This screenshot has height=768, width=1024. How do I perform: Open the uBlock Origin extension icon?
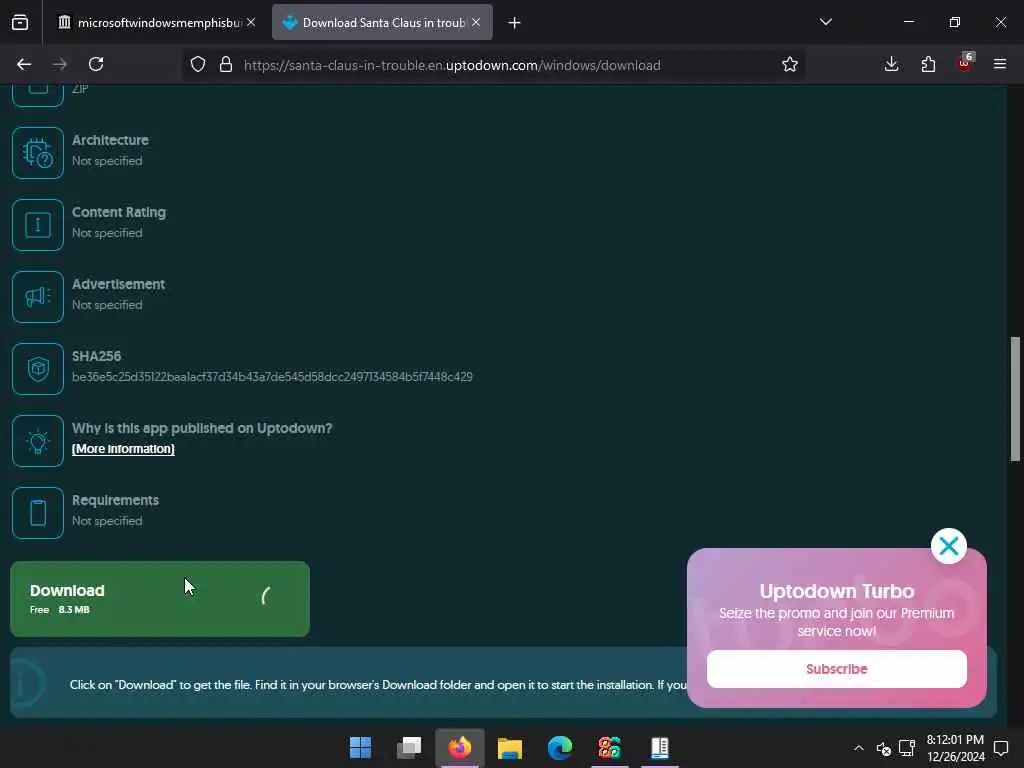965,63
